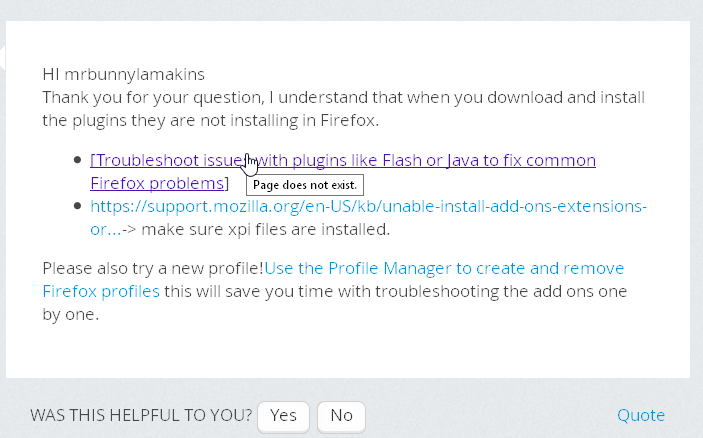Click the truncated 'or…' link continuation
Viewport: 703px width, 438px height.
(106, 230)
